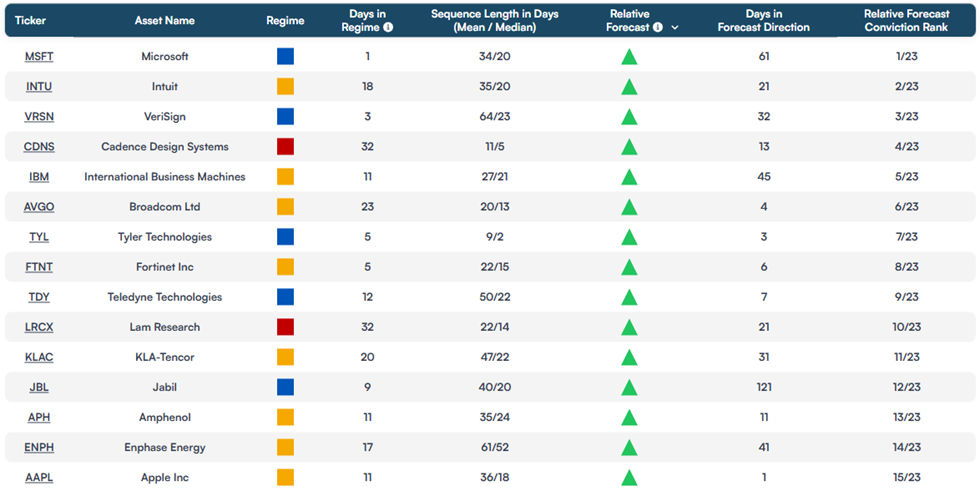Open the JBL ticker link
980x492 pixels.
point(39,387)
